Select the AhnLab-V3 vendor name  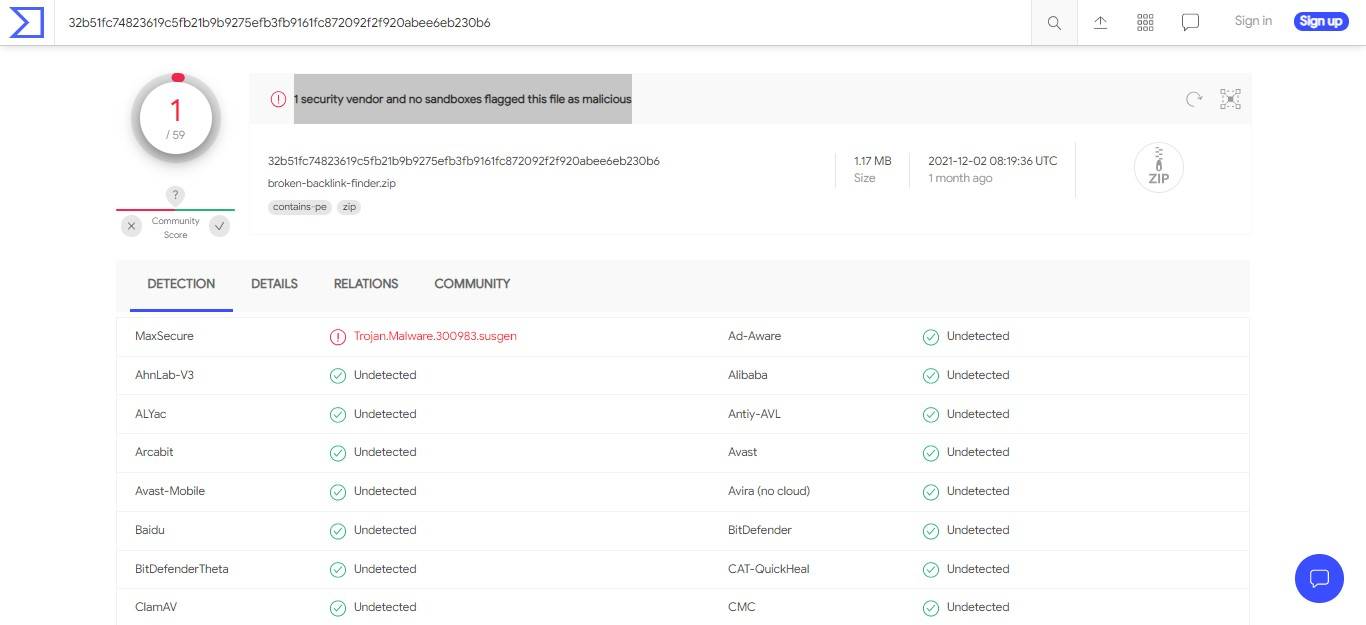(x=165, y=376)
